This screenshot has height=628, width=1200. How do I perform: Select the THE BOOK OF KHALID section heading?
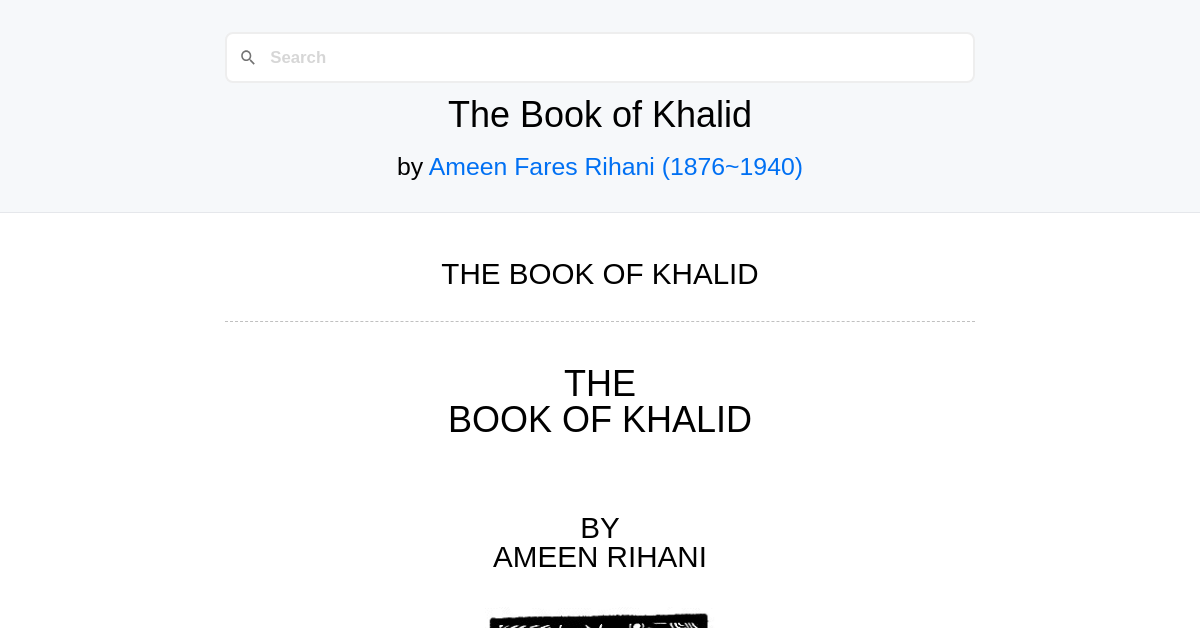pyautogui.click(x=600, y=273)
